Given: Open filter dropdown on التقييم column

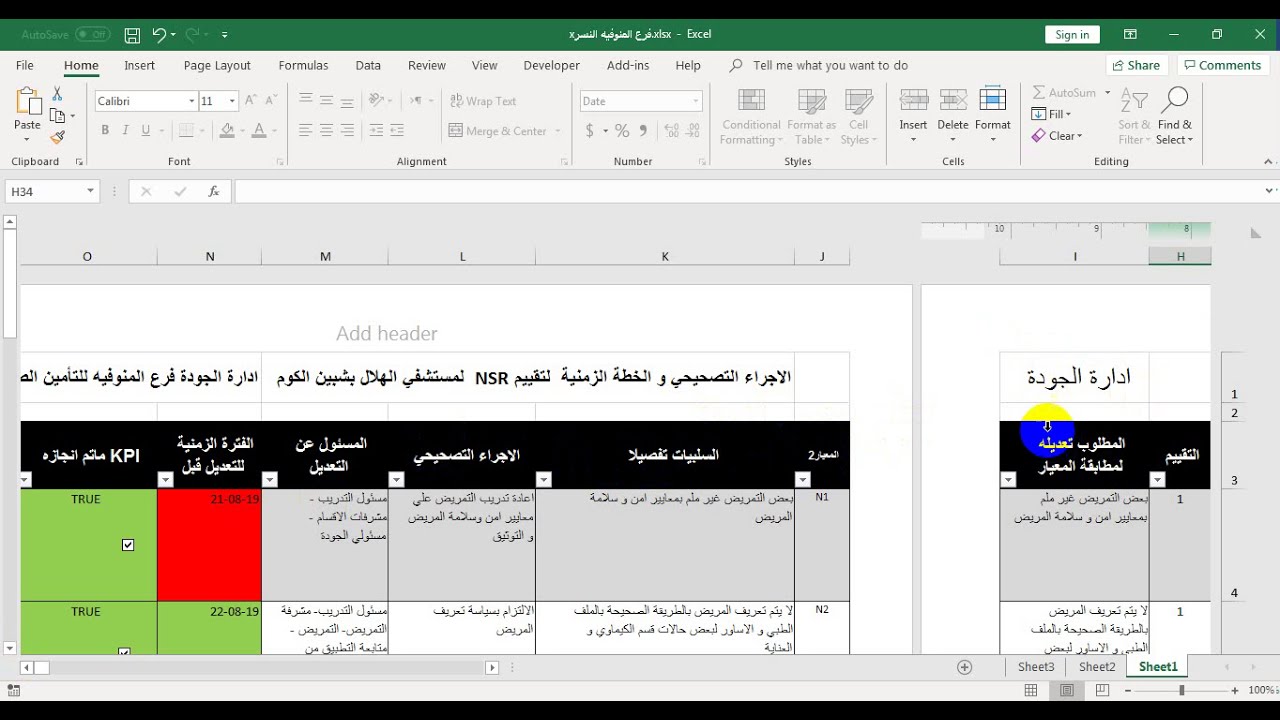Looking at the screenshot, I should click(1157, 480).
